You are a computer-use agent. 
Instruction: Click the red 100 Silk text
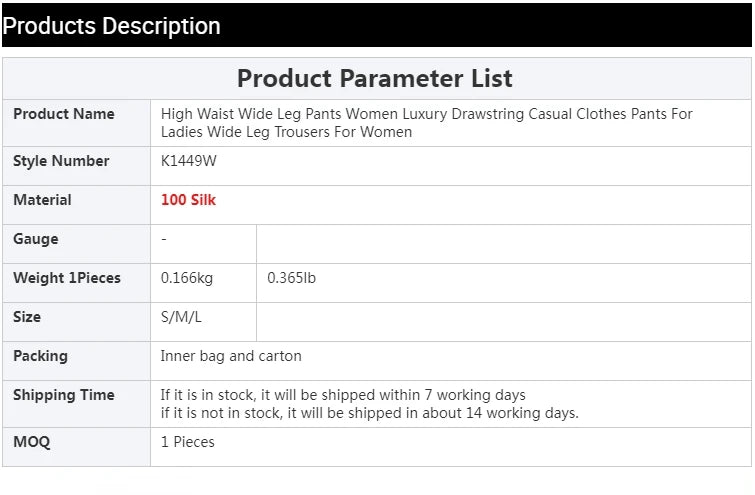pyautogui.click(x=188, y=200)
